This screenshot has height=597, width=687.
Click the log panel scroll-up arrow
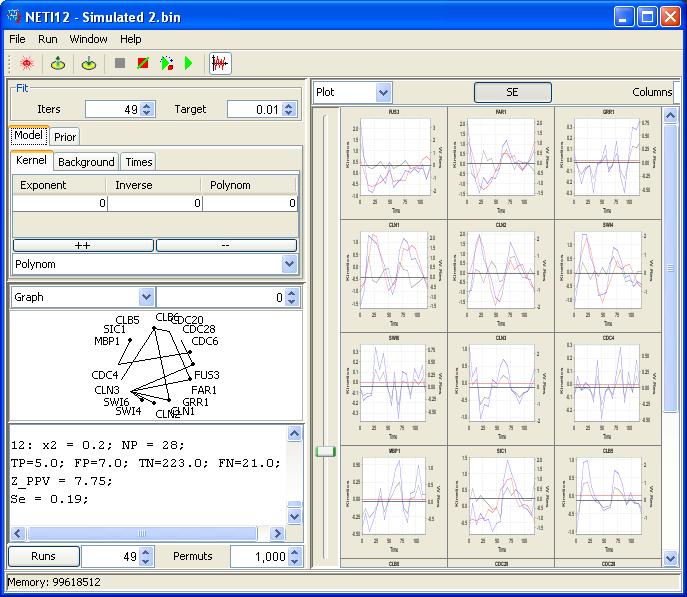[294, 433]
